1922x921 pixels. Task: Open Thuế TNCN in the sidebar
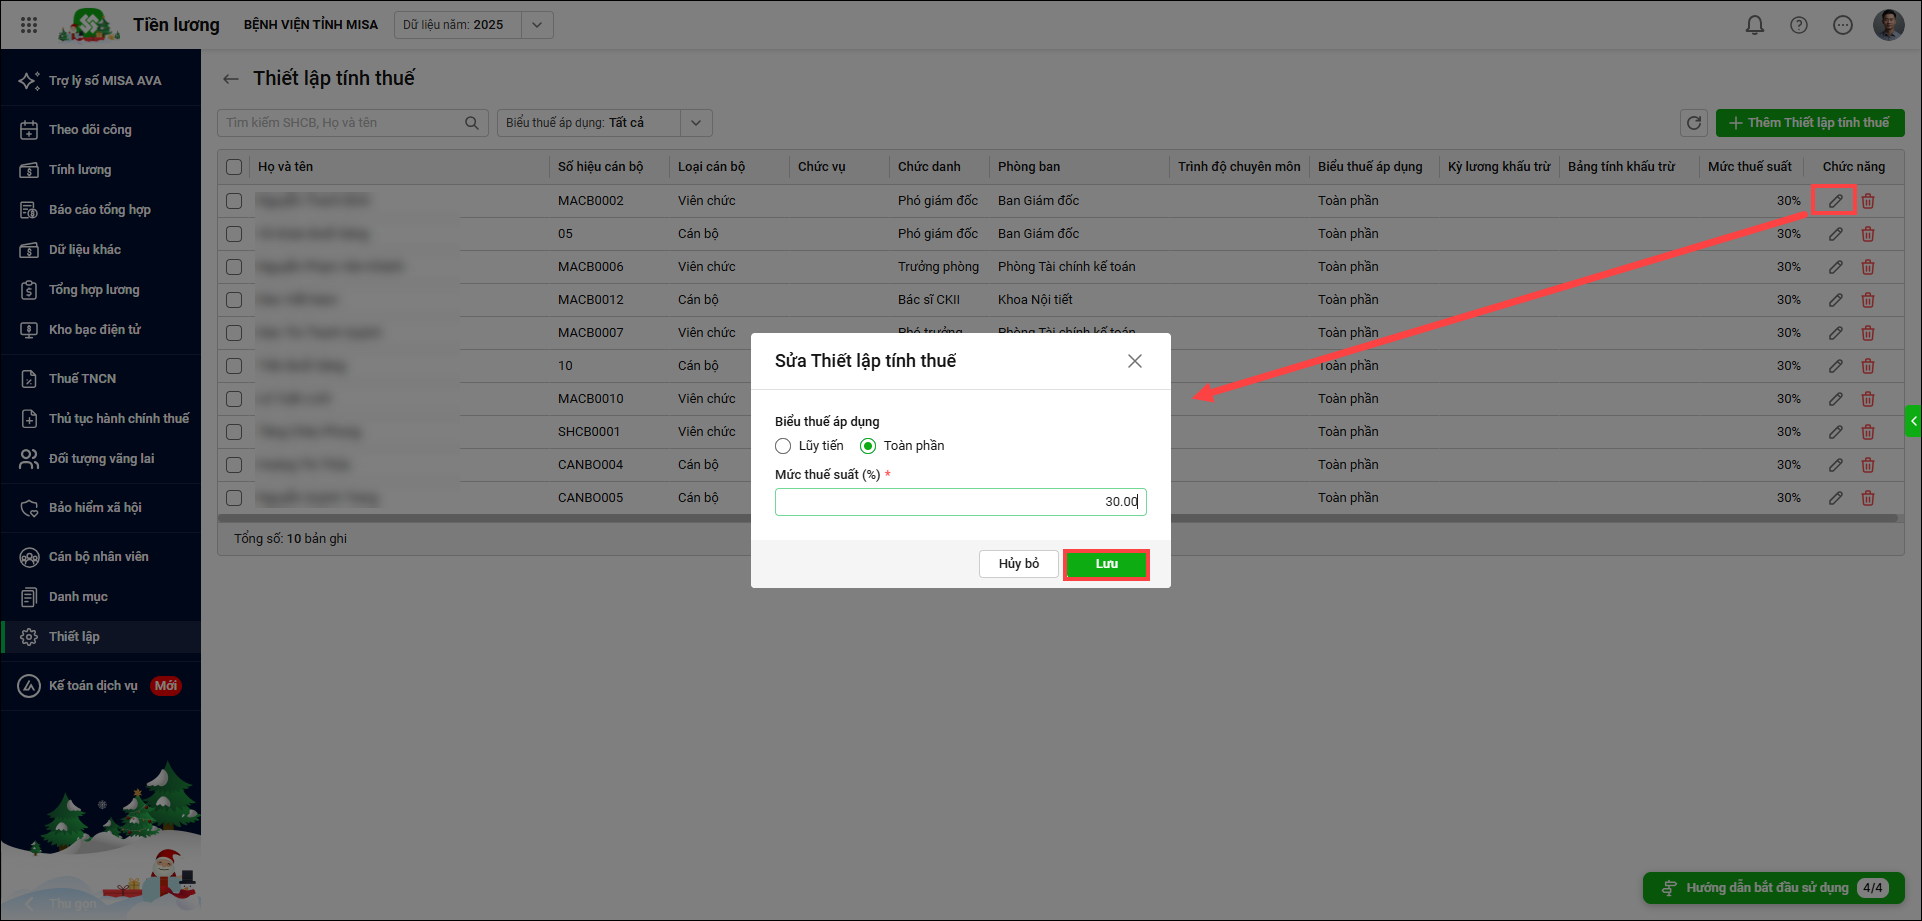82,378
